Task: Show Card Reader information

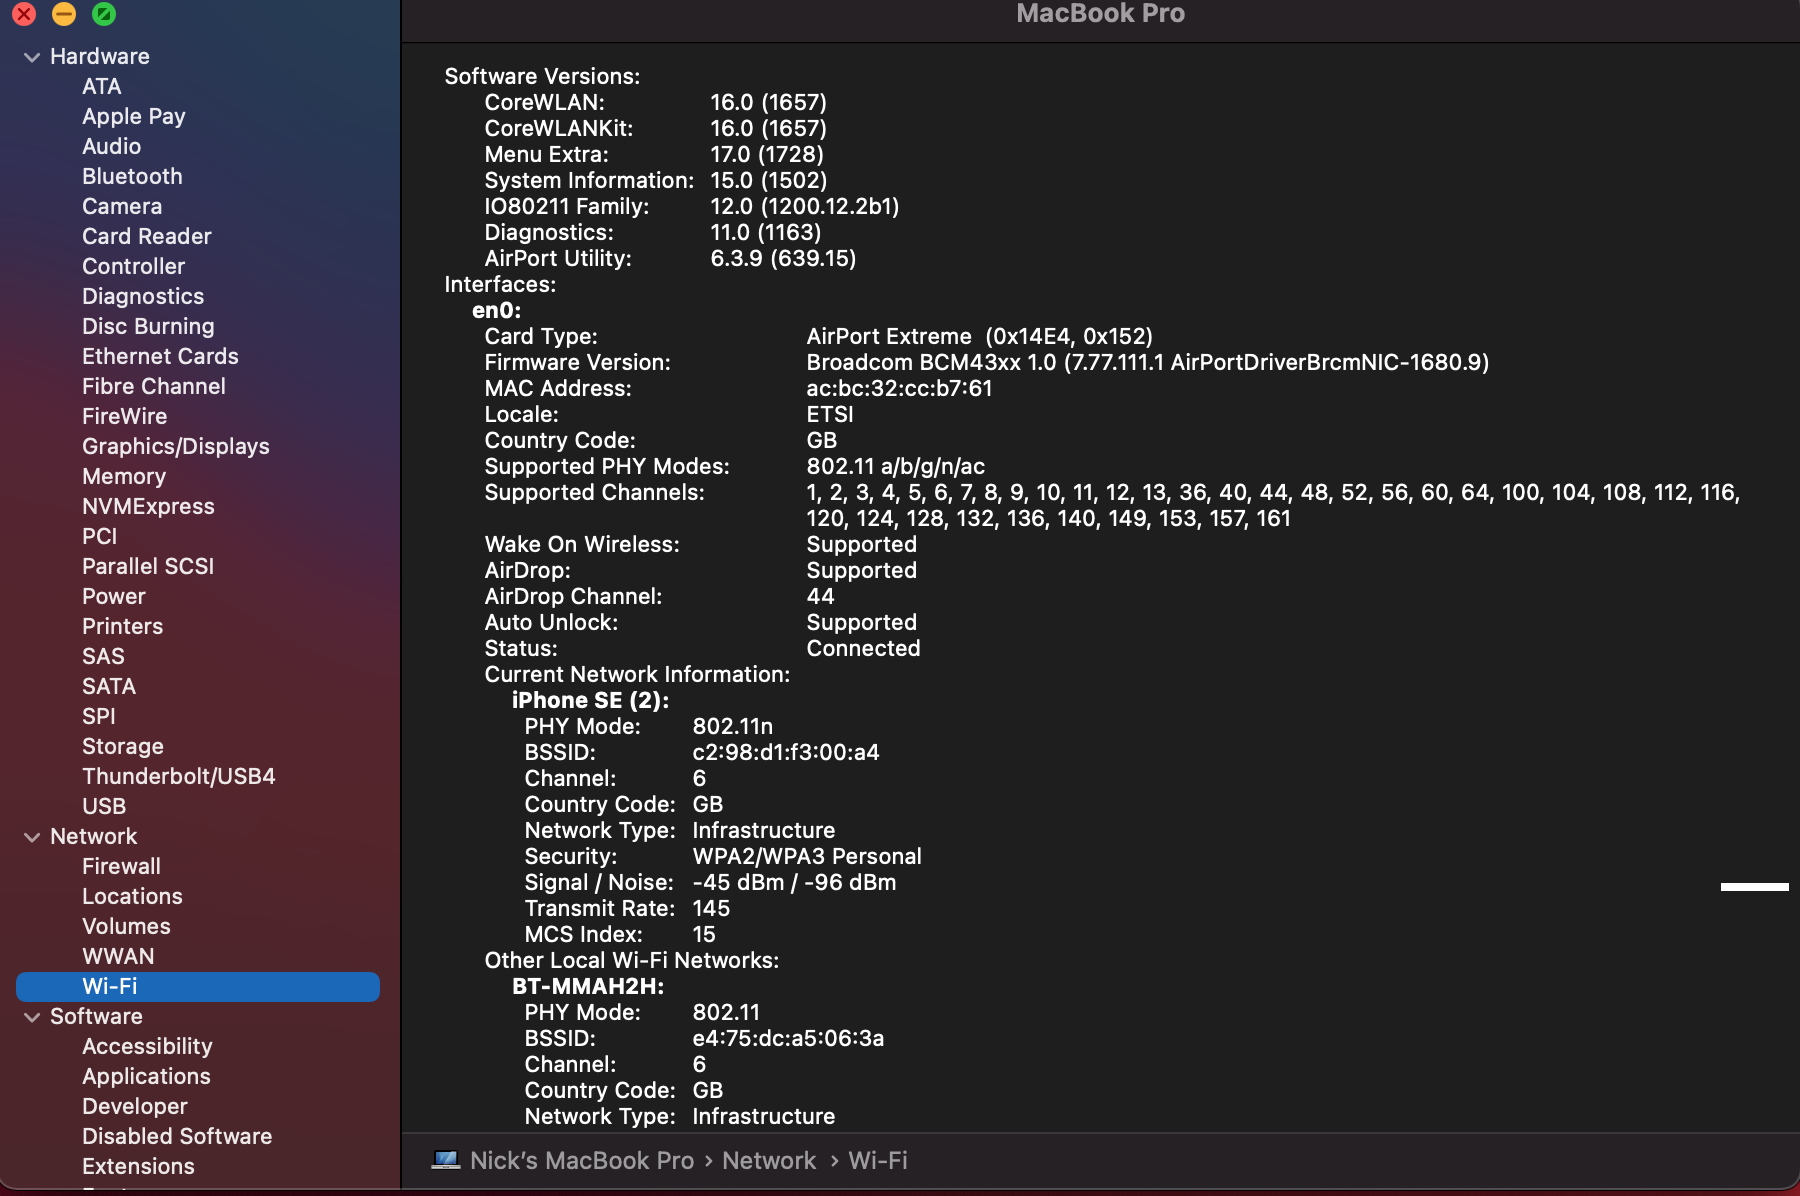Action: 147,237
